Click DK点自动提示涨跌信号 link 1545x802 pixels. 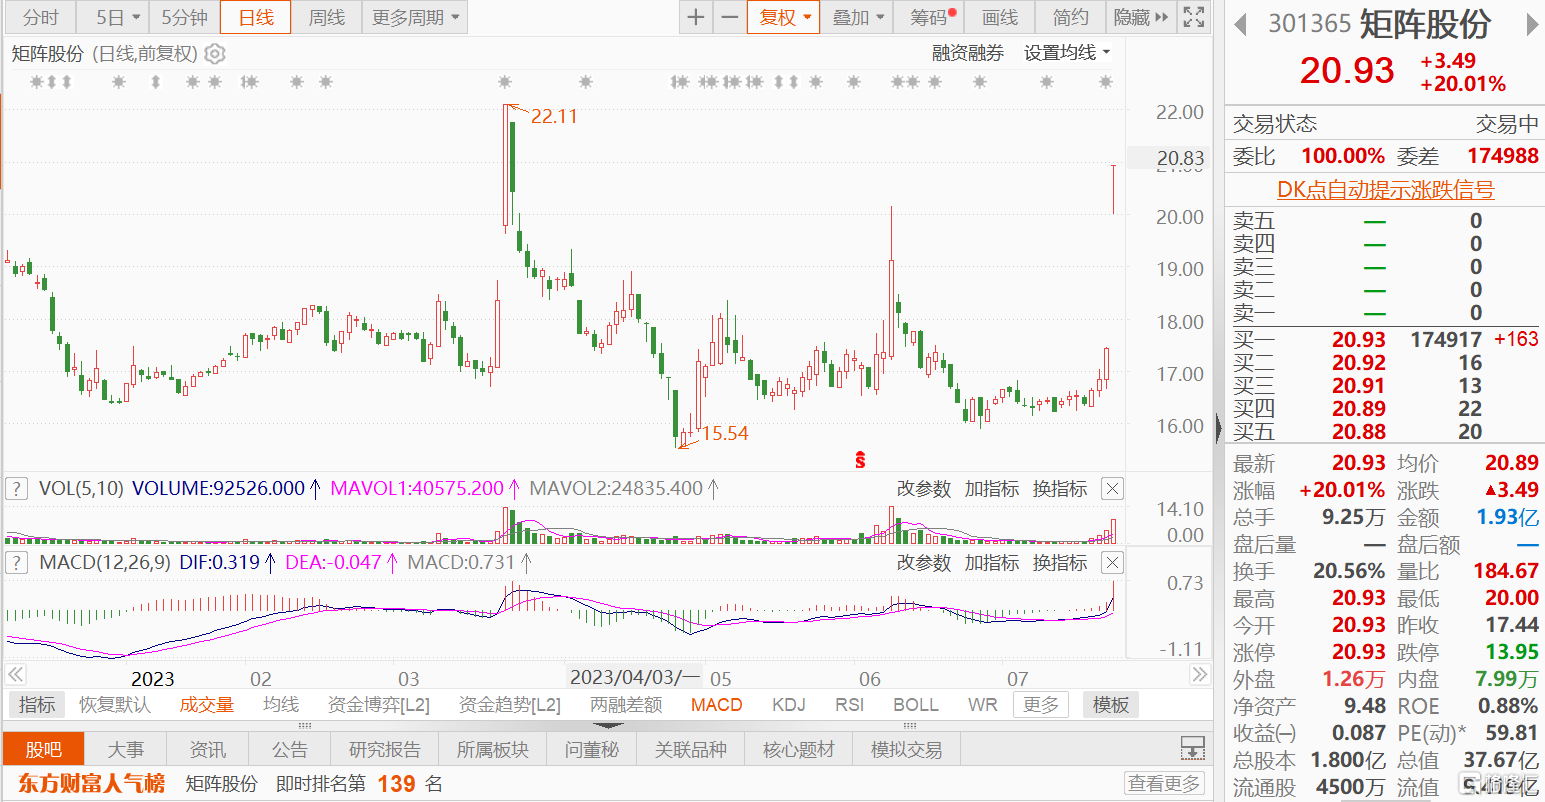pos(1386,190)
